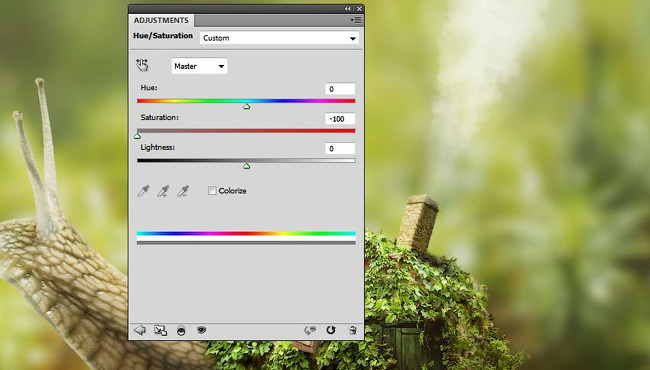
Task: Click the Hue slider handle
Action: pos(247,106)
